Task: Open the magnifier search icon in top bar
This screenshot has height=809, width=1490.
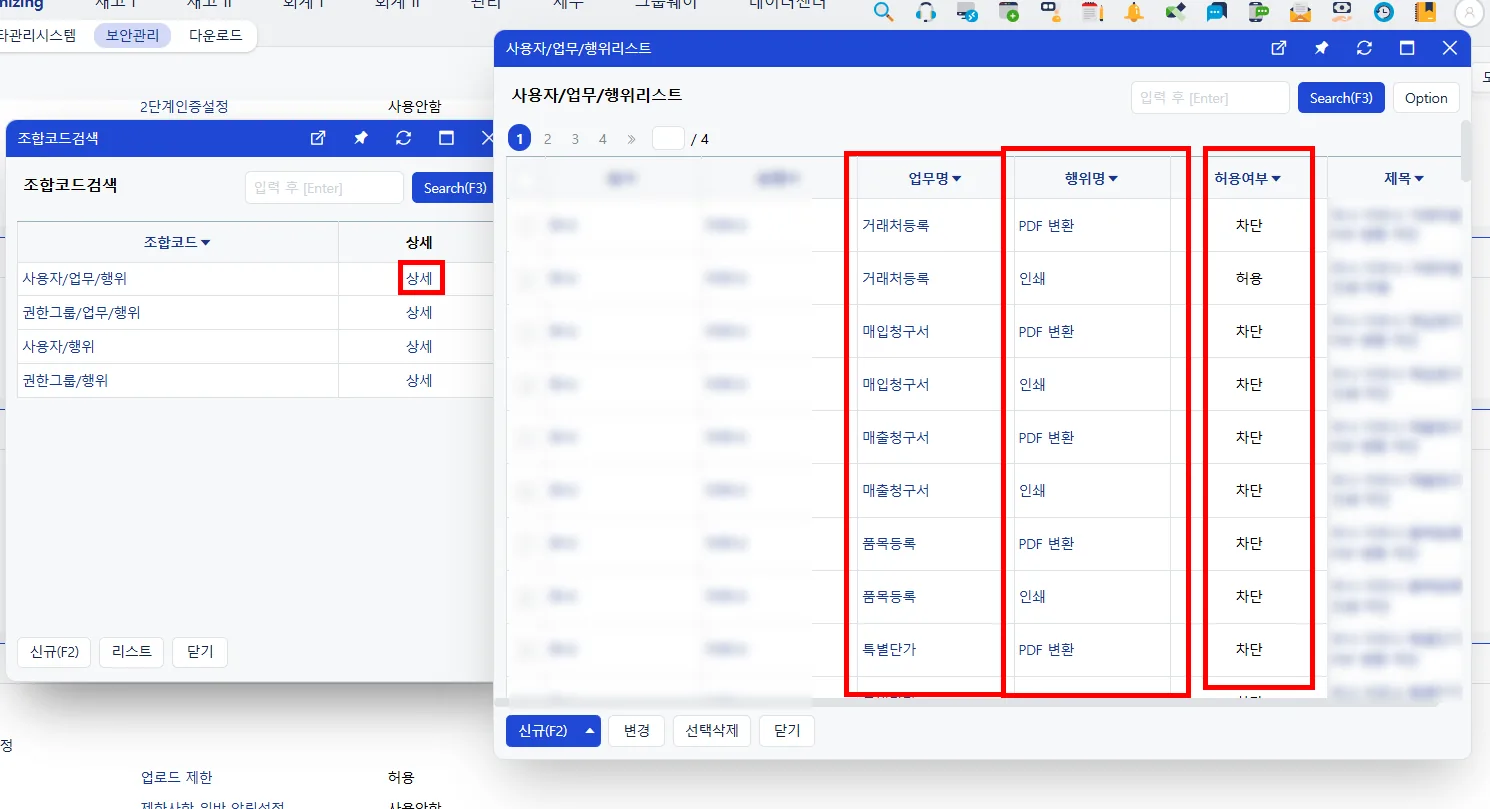Action: 883,12
